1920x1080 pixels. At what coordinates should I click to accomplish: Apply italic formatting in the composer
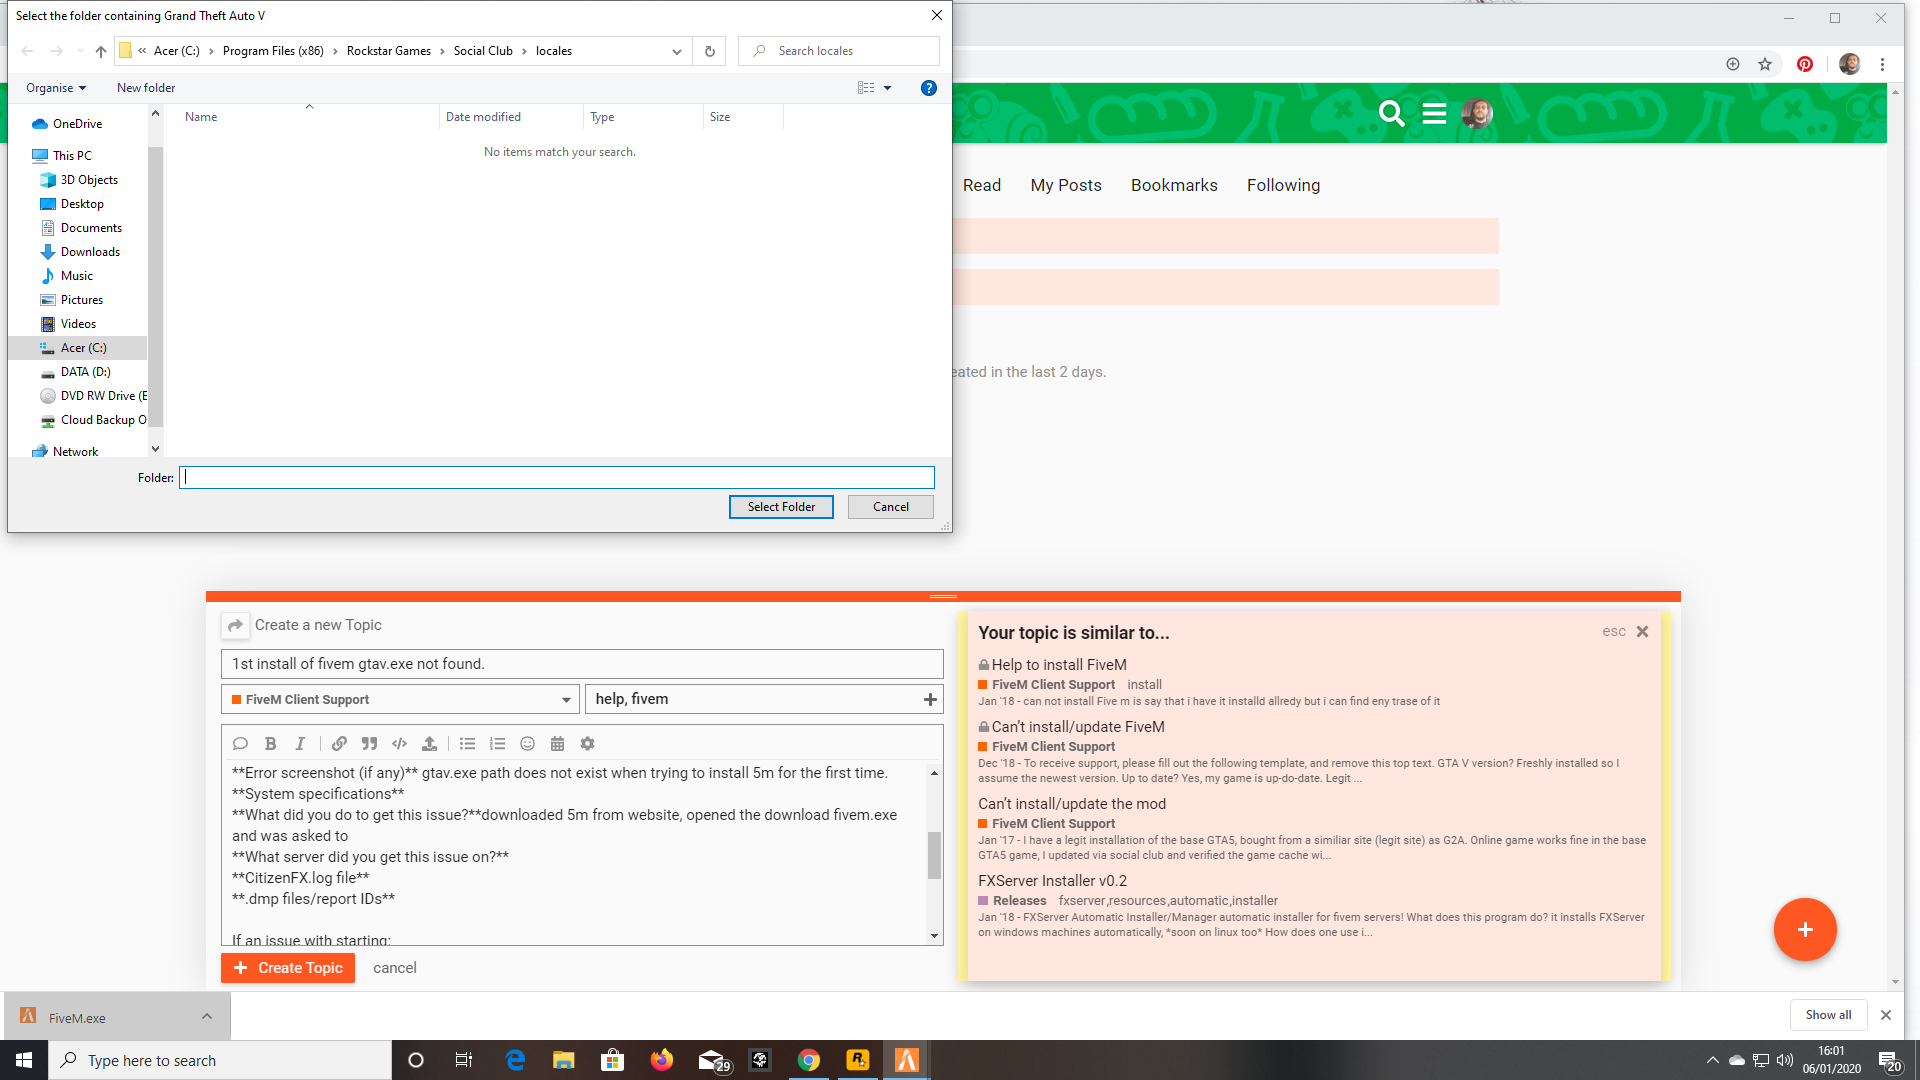tap(300, 743)
